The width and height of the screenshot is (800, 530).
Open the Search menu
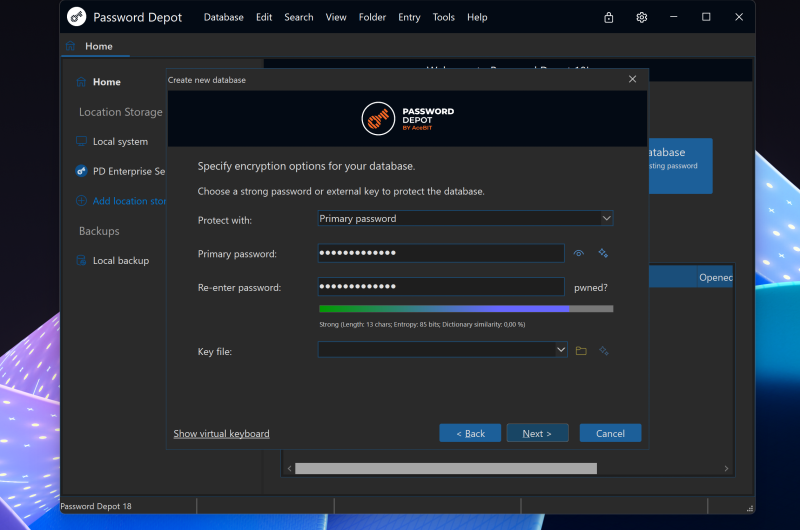[298, 17]
